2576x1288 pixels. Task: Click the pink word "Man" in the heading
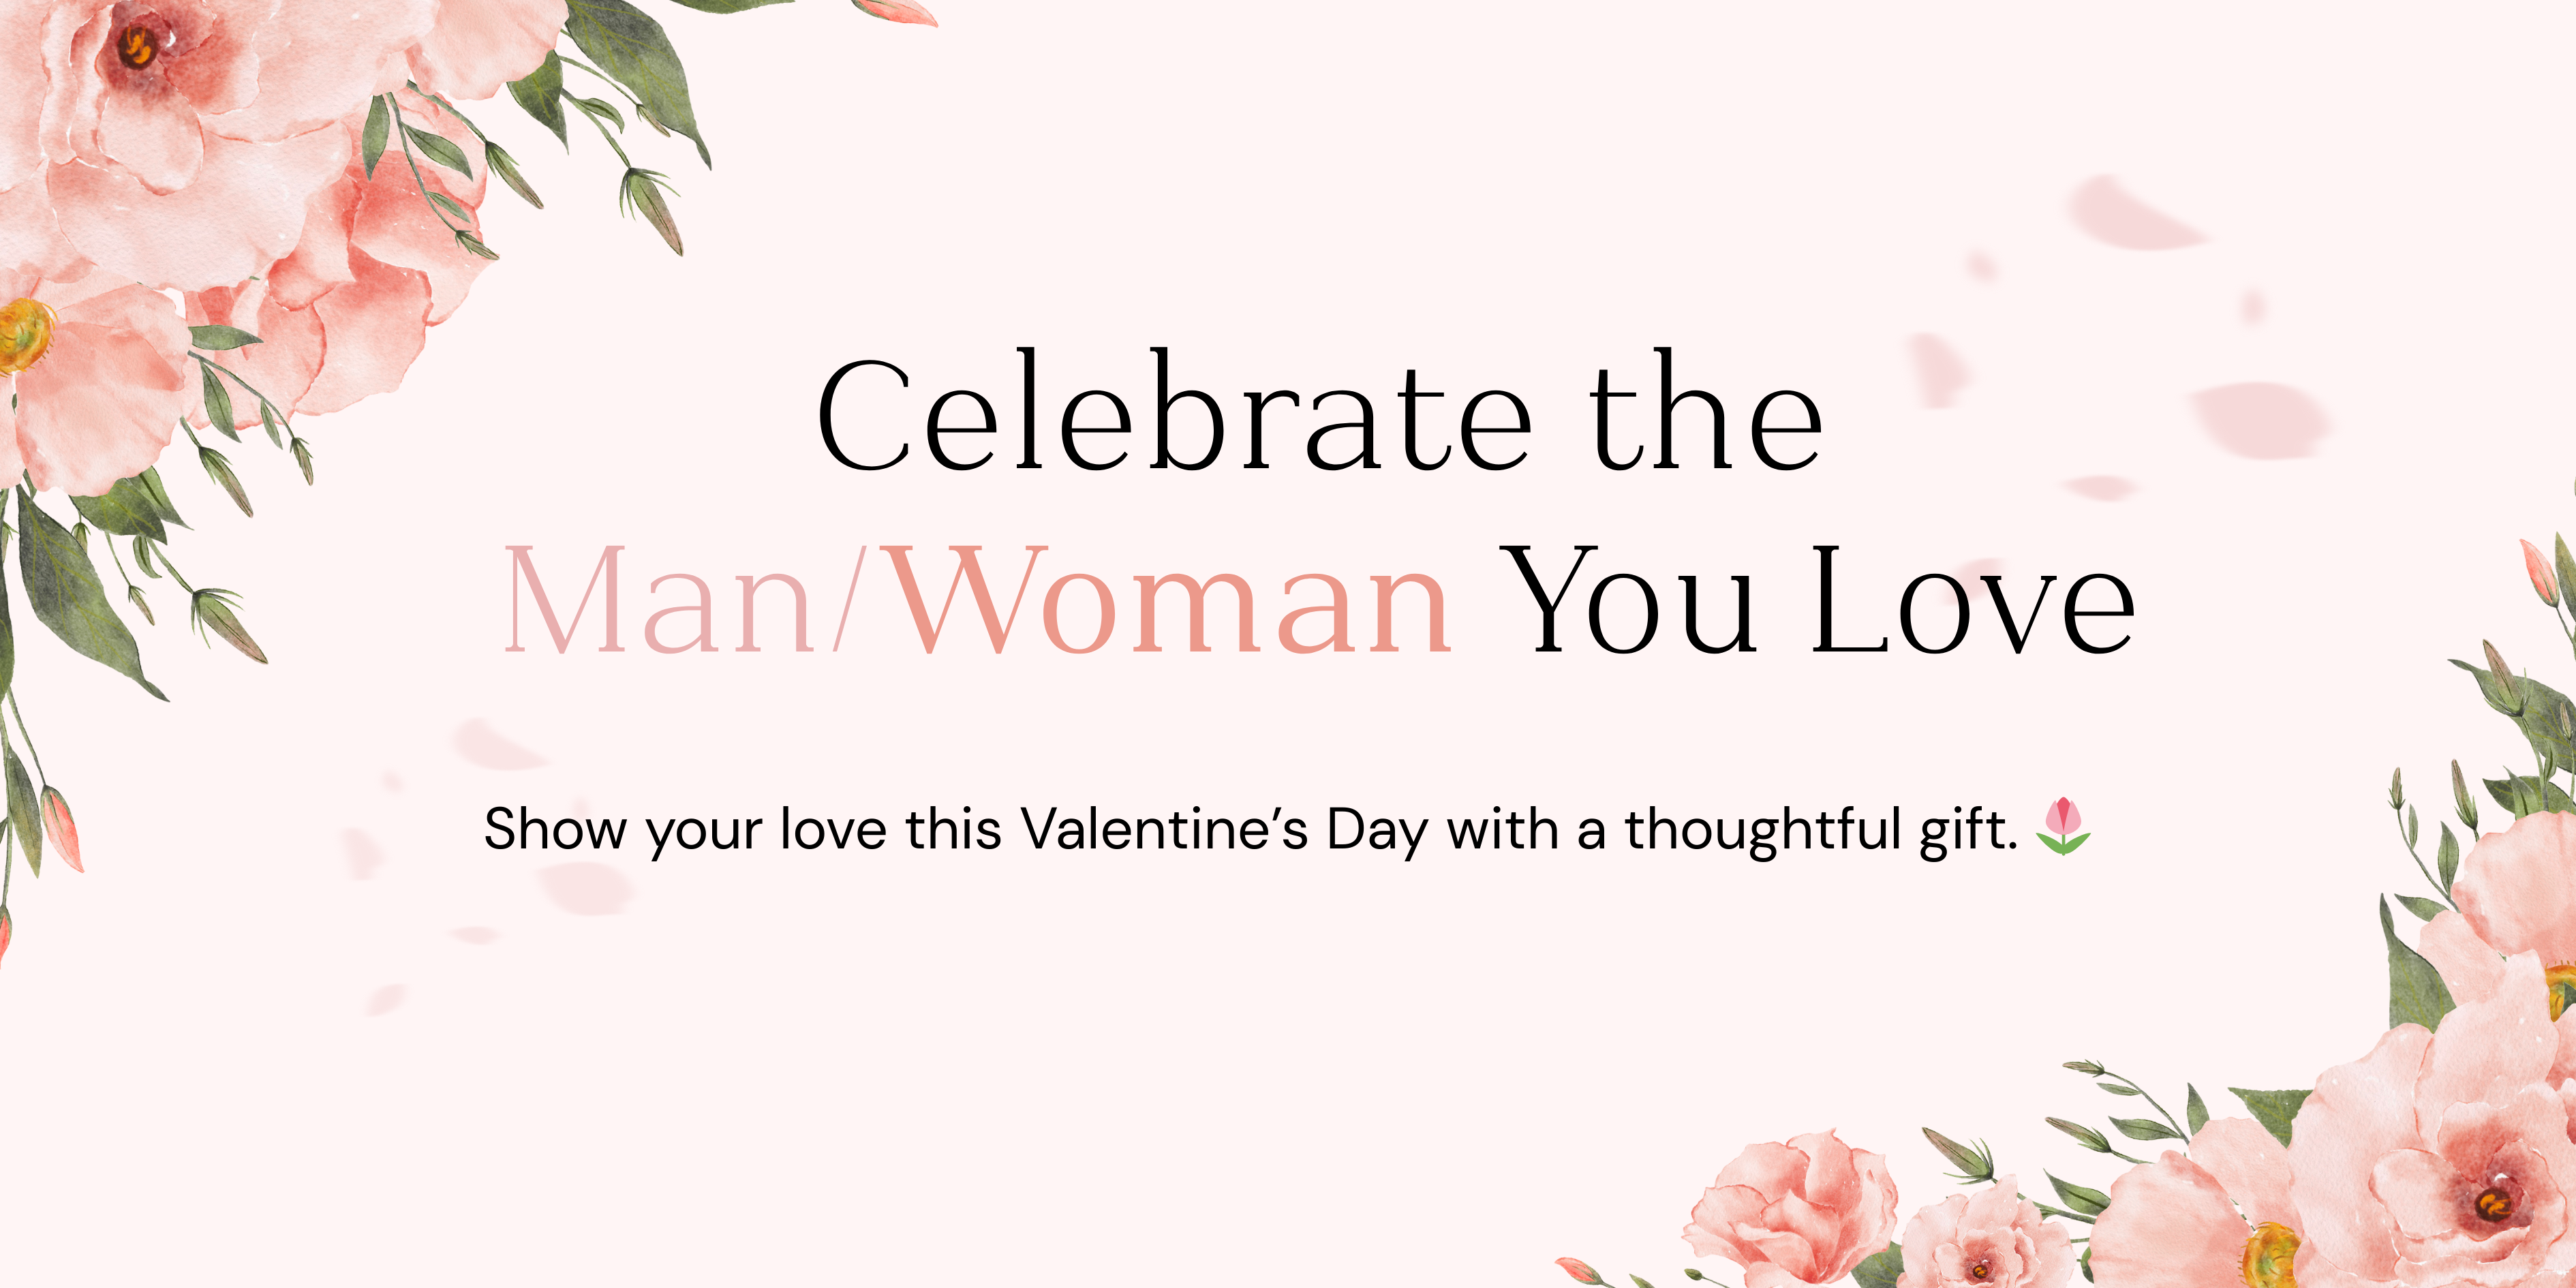[657, 601]
